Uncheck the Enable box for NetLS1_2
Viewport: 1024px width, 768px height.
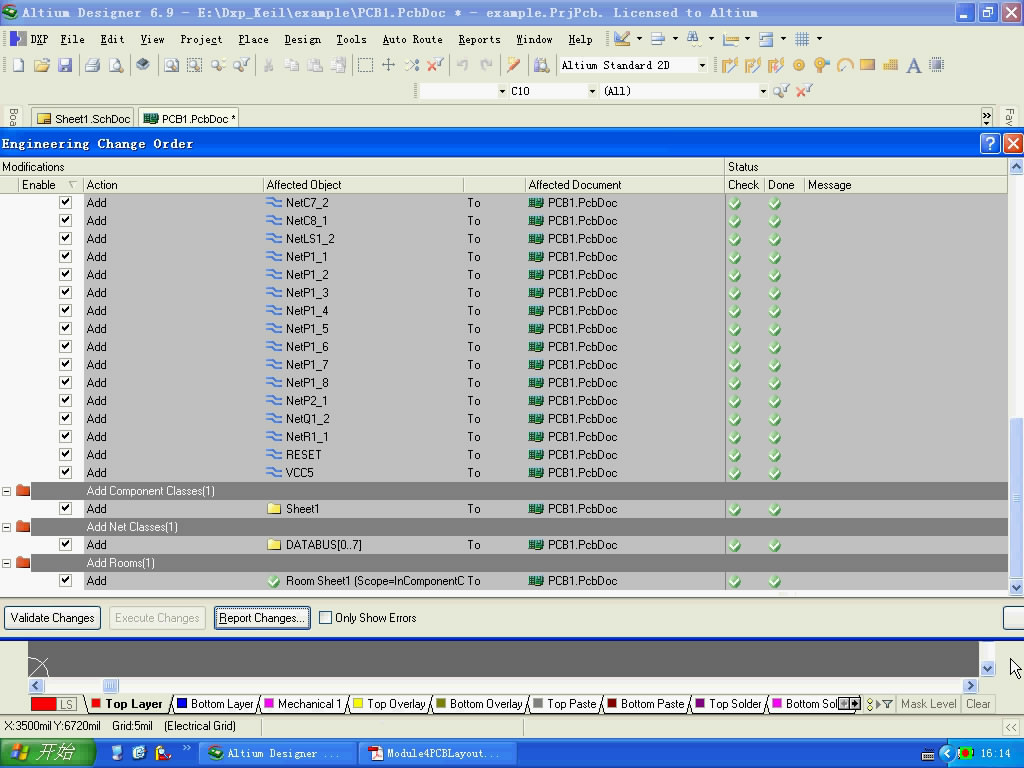[65, 238]
